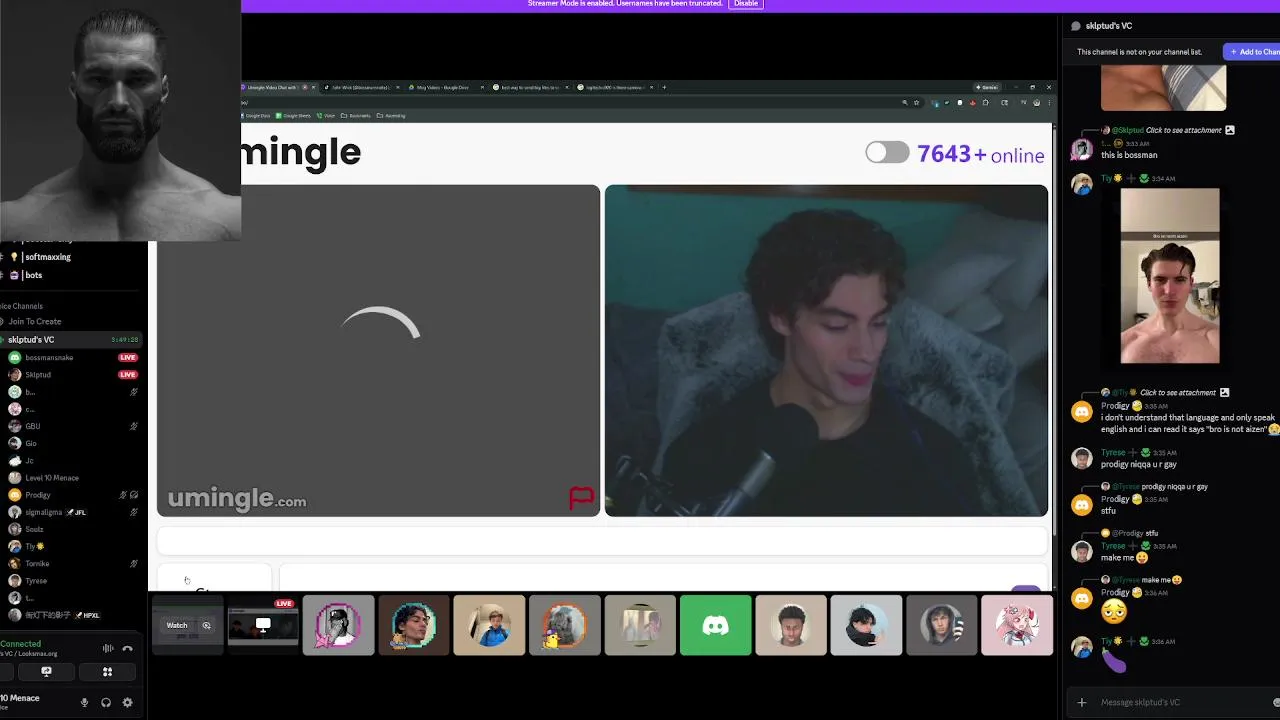The height and width of the screenshot is (720, 1280).
Task: Click the purple eggplant emoji message
Action: click(x=1113, y=661)
